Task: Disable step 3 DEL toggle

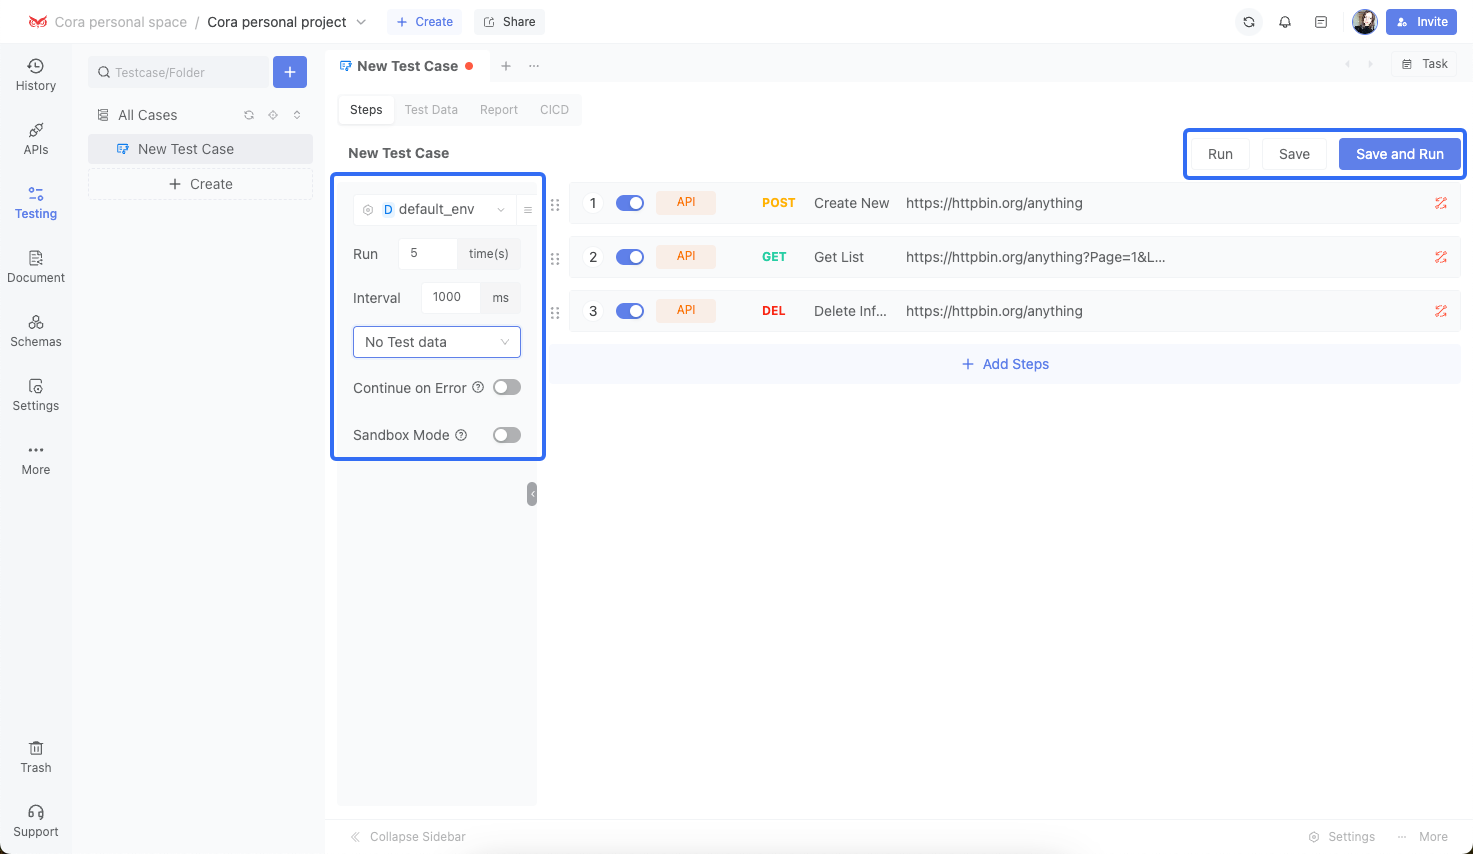Action: point(630,311)
